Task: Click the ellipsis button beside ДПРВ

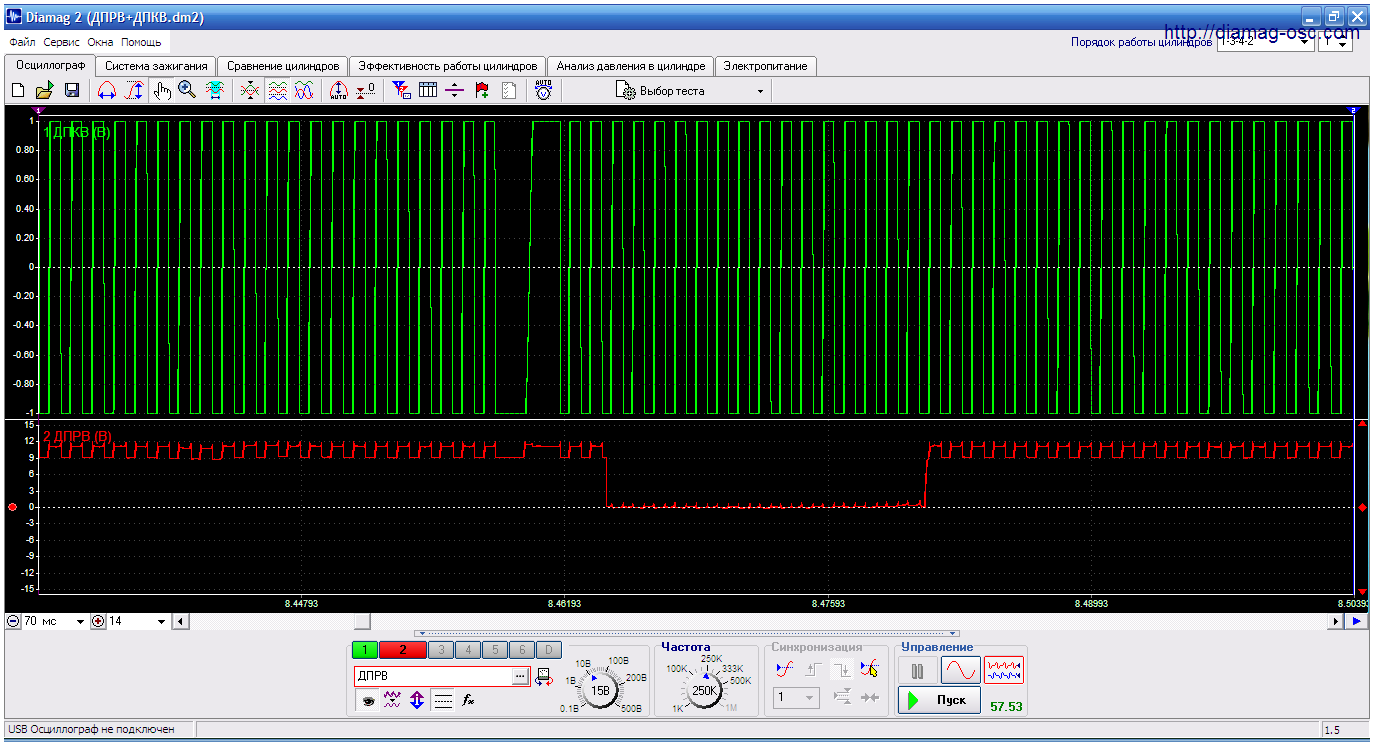Action: click(x=519, y=677)
